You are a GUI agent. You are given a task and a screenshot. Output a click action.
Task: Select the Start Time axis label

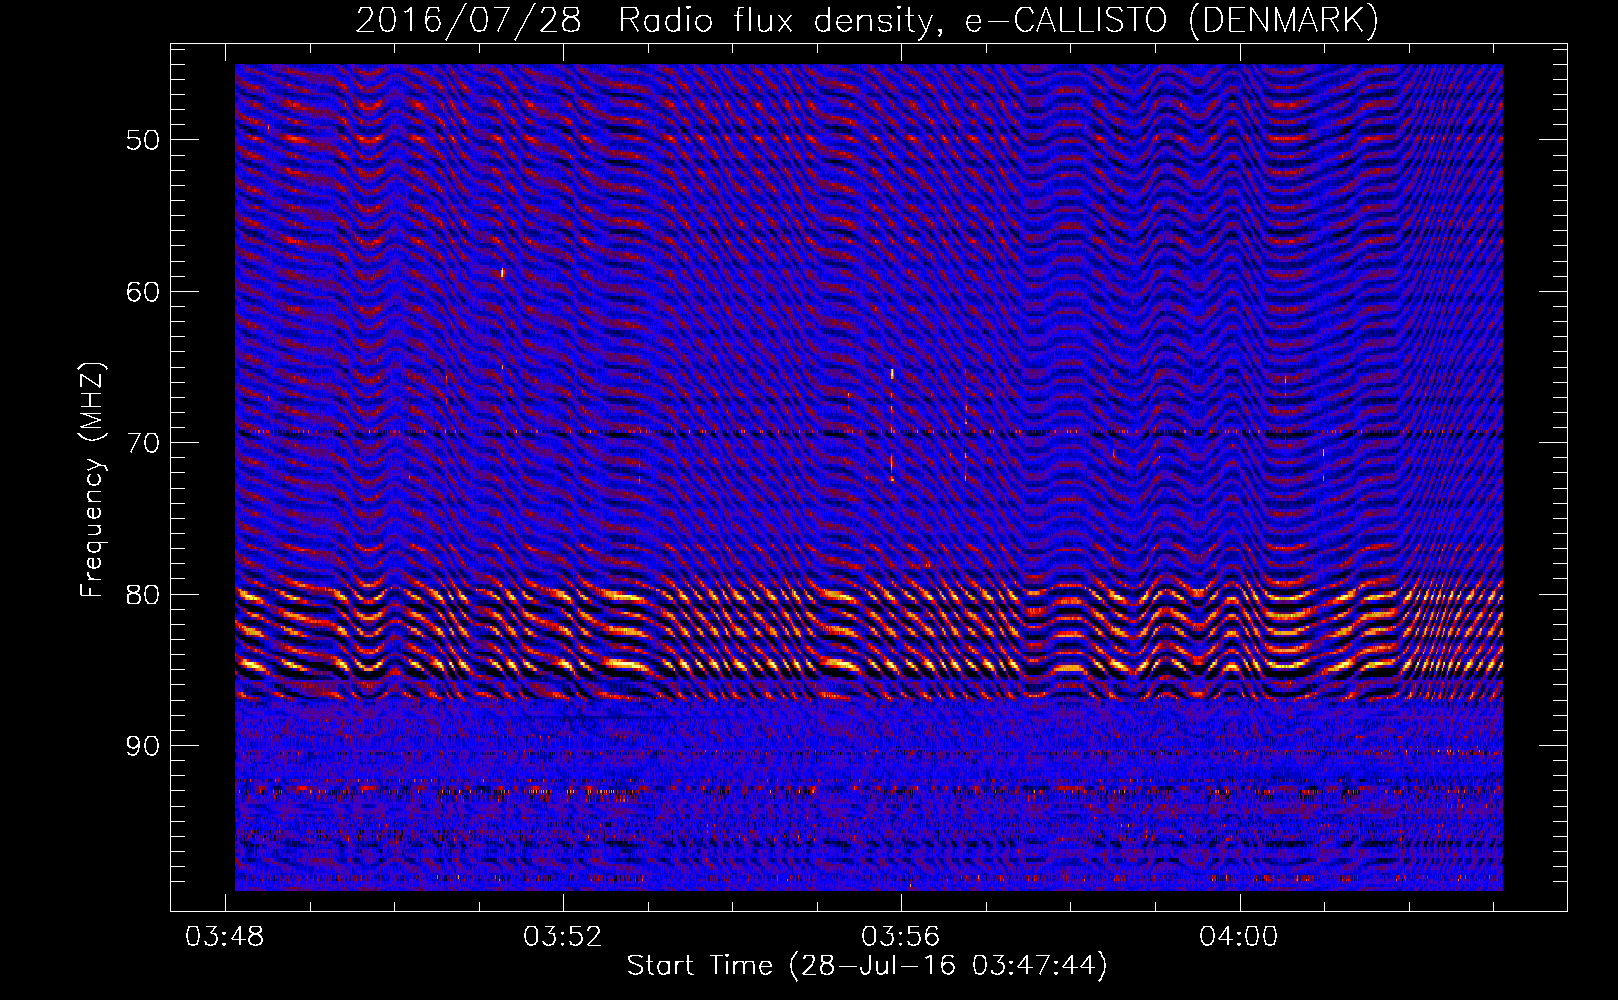click(x=867, y=966)
